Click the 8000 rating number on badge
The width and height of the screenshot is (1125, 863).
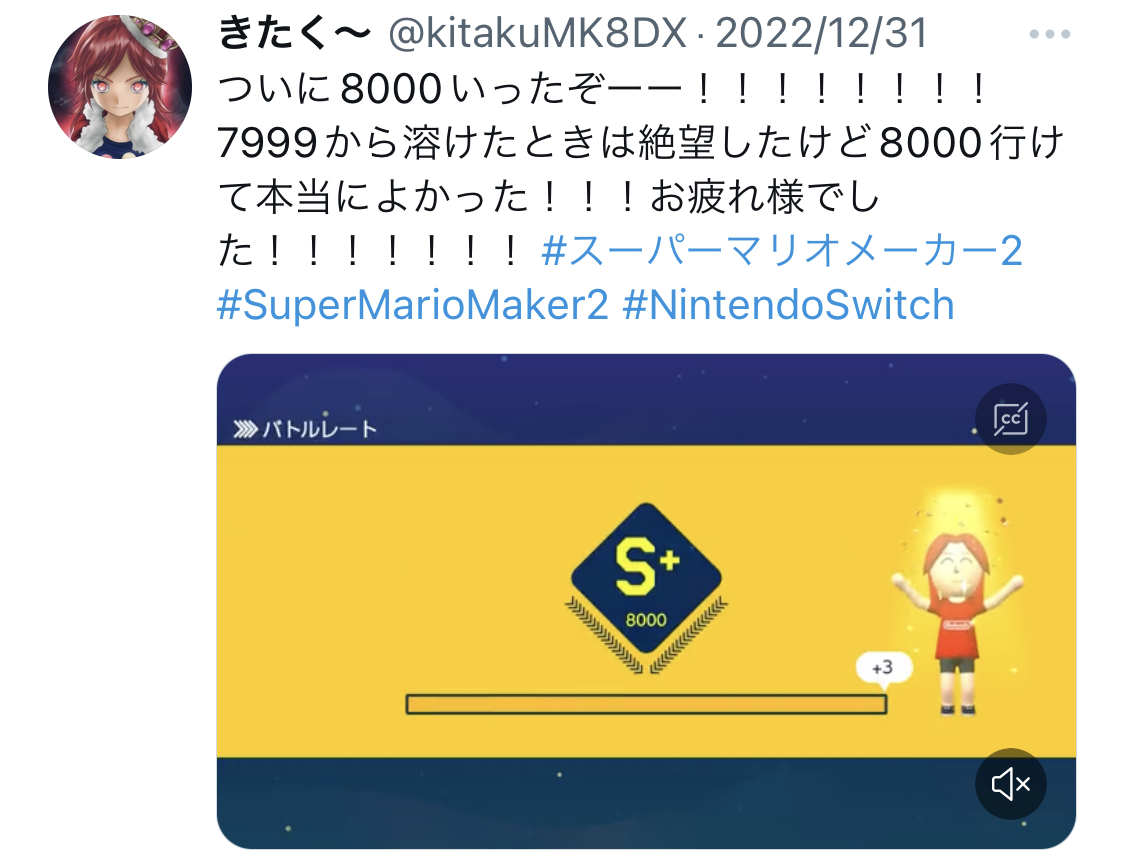[x=646, y=620]
